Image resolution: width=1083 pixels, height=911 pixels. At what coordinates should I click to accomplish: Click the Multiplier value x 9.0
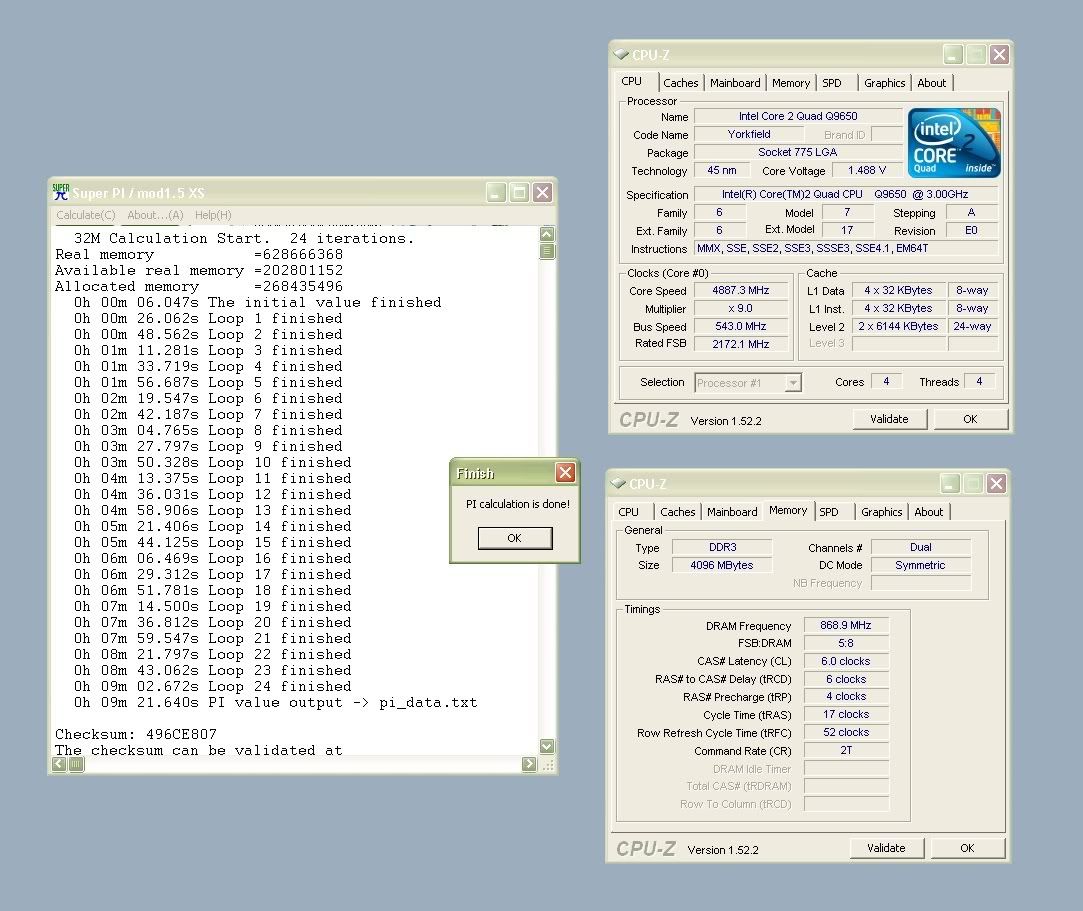pos(741,309)
